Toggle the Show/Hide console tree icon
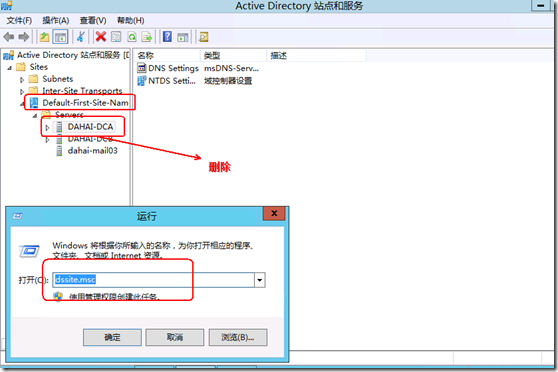Viewport: 558px width, 372px height. (60, 37)
